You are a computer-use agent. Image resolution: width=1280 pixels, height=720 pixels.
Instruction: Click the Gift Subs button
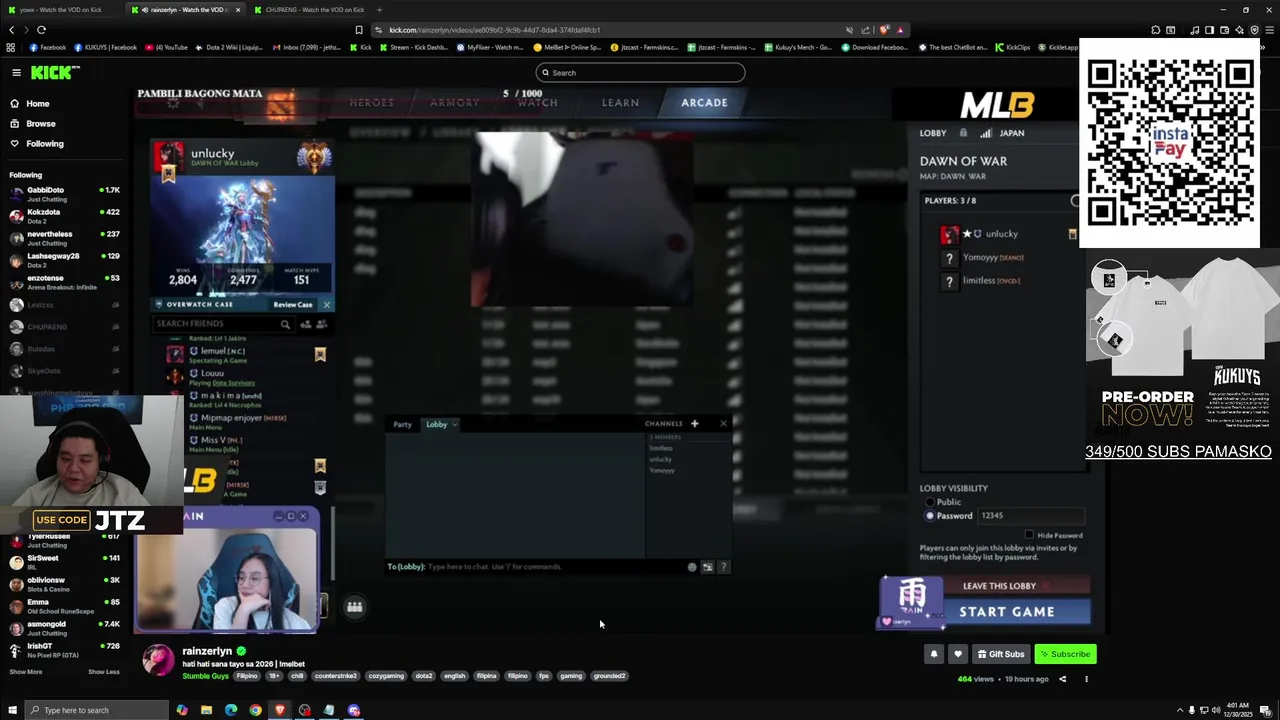point(1001,654)
